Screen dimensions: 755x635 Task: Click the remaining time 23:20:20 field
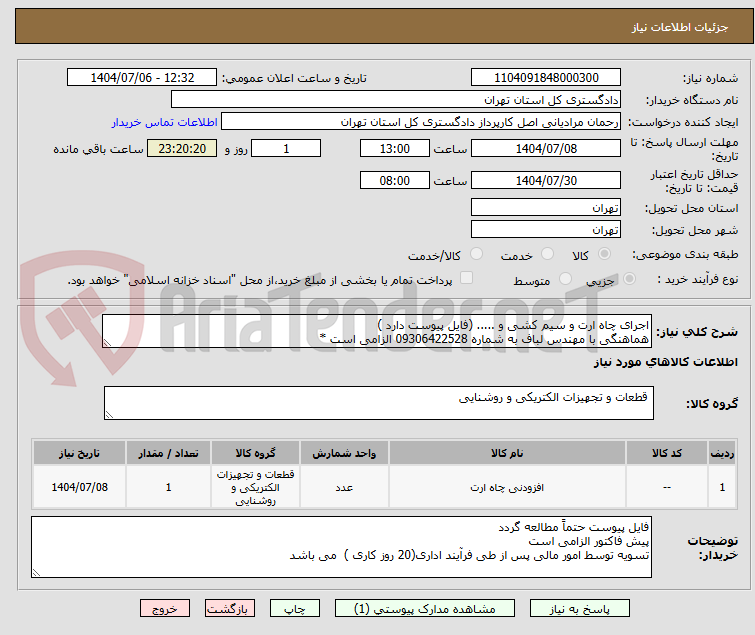tap(182, 148)
